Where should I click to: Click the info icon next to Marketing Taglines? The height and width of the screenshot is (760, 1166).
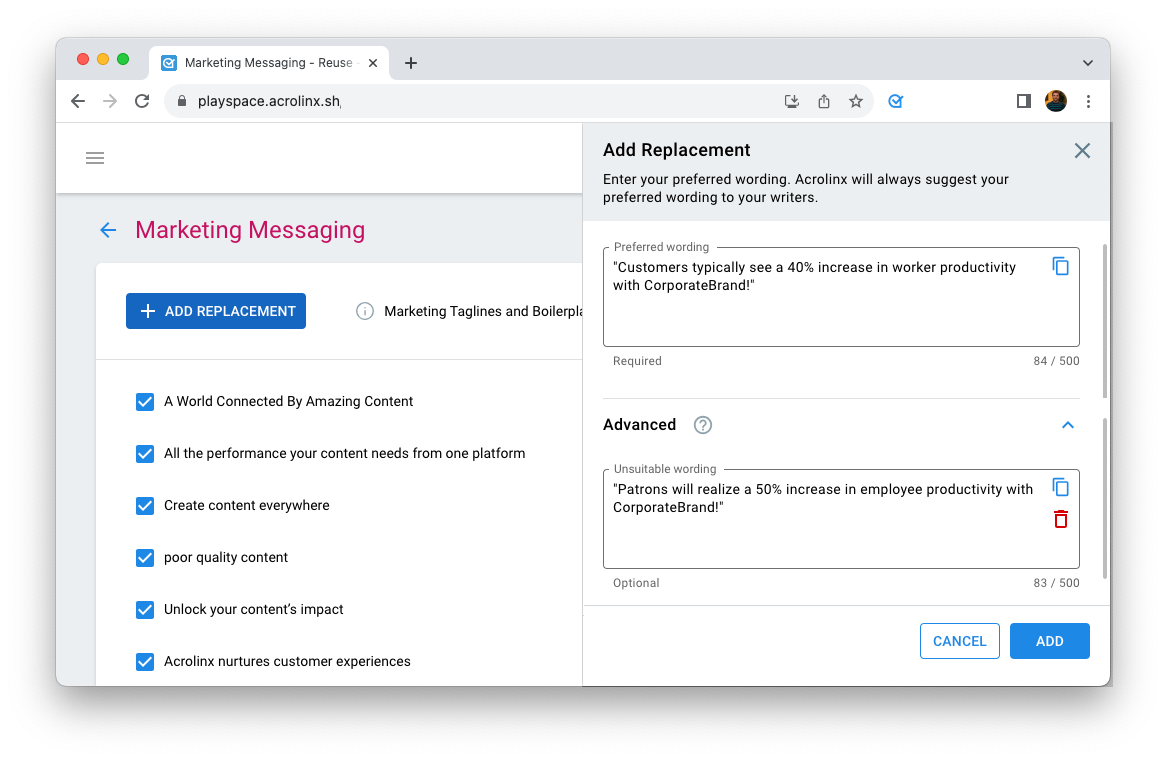pos(365,311)
